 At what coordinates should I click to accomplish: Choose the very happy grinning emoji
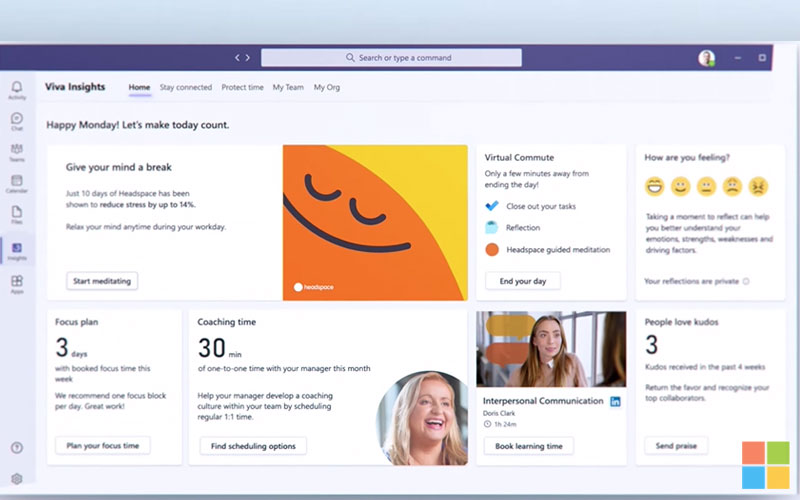pyautogui.click(x=655, y=186)
